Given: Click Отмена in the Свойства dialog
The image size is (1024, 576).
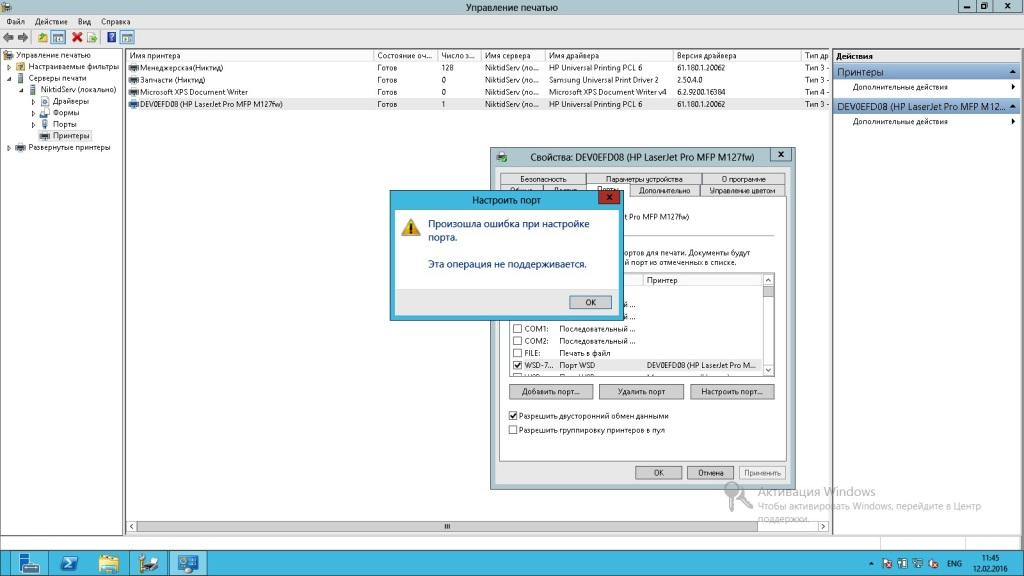Looking at the screenshot, I should point(710,473).
